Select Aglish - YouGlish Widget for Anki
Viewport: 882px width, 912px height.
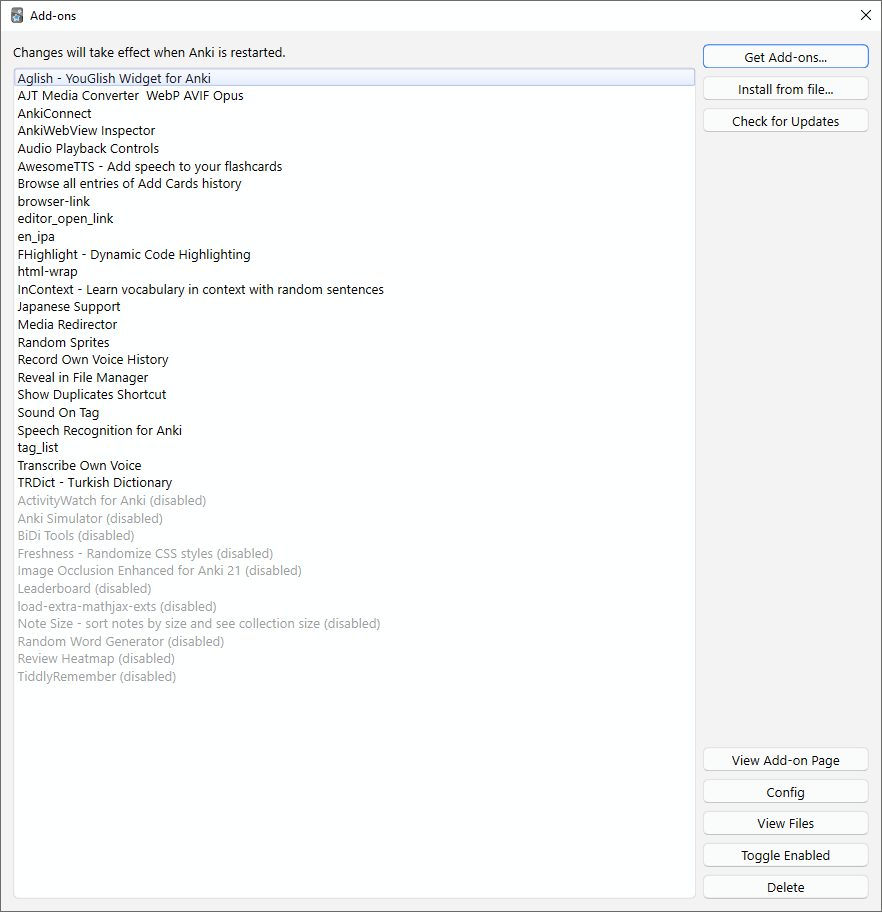354,78
